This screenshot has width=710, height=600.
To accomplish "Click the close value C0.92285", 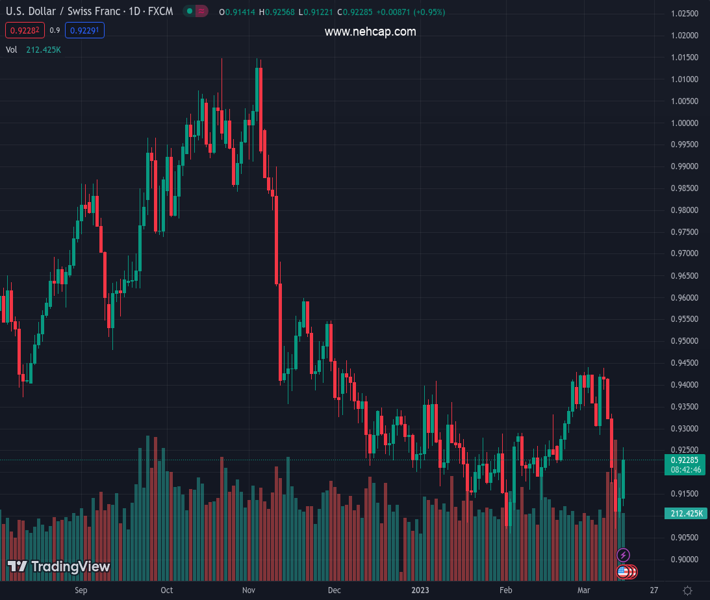I will [355, 12].
